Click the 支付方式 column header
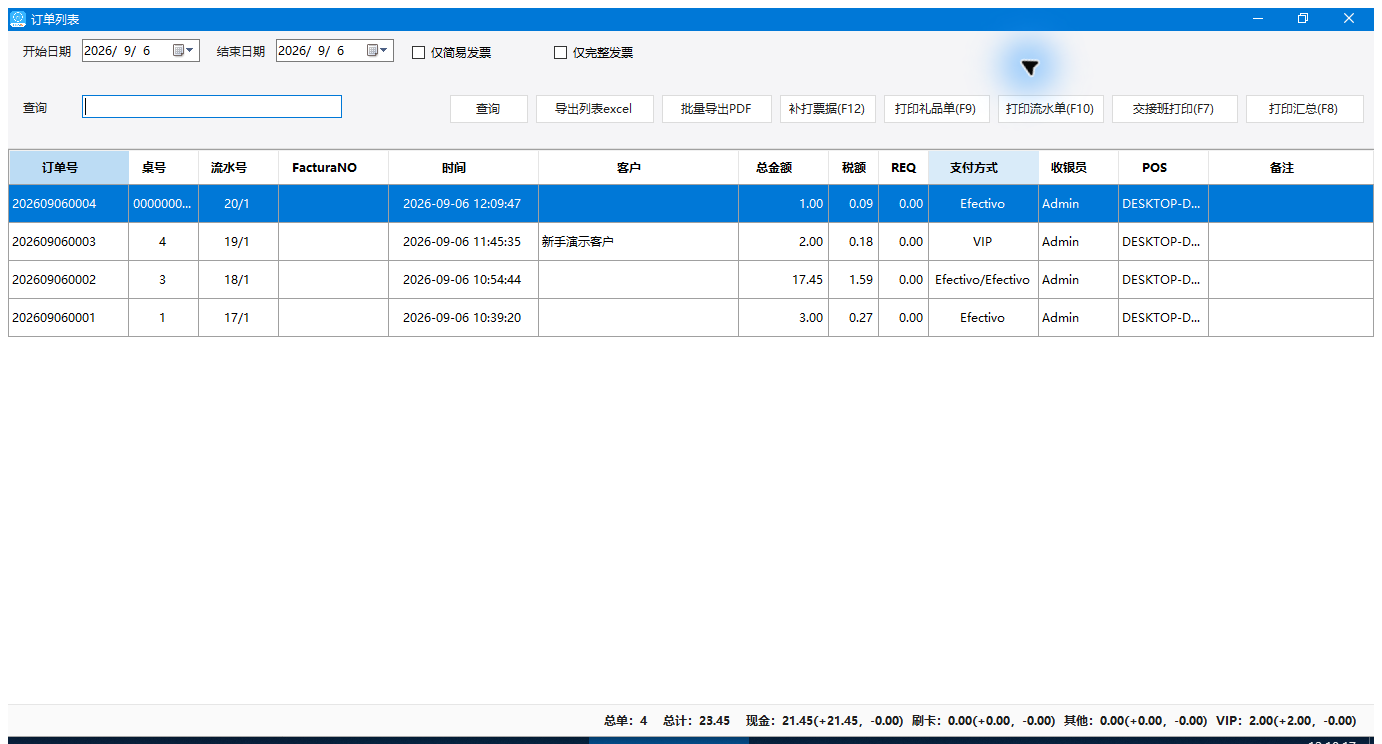This screenshot has width=1382, height=744. [984, 168]
